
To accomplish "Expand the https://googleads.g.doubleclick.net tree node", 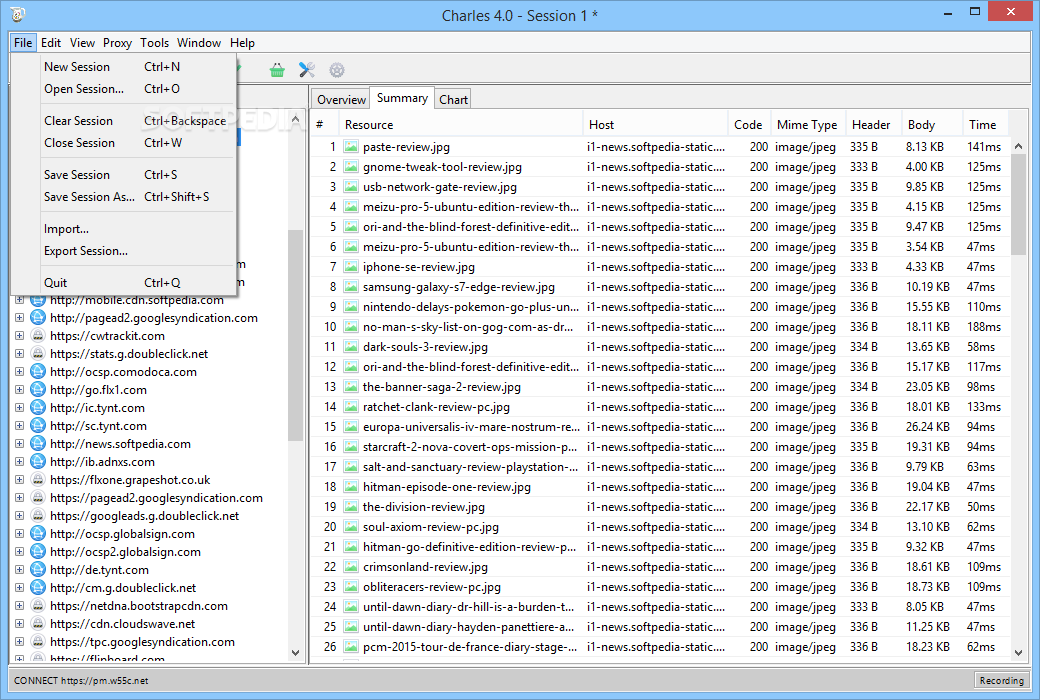I will [x=20, y=516].
